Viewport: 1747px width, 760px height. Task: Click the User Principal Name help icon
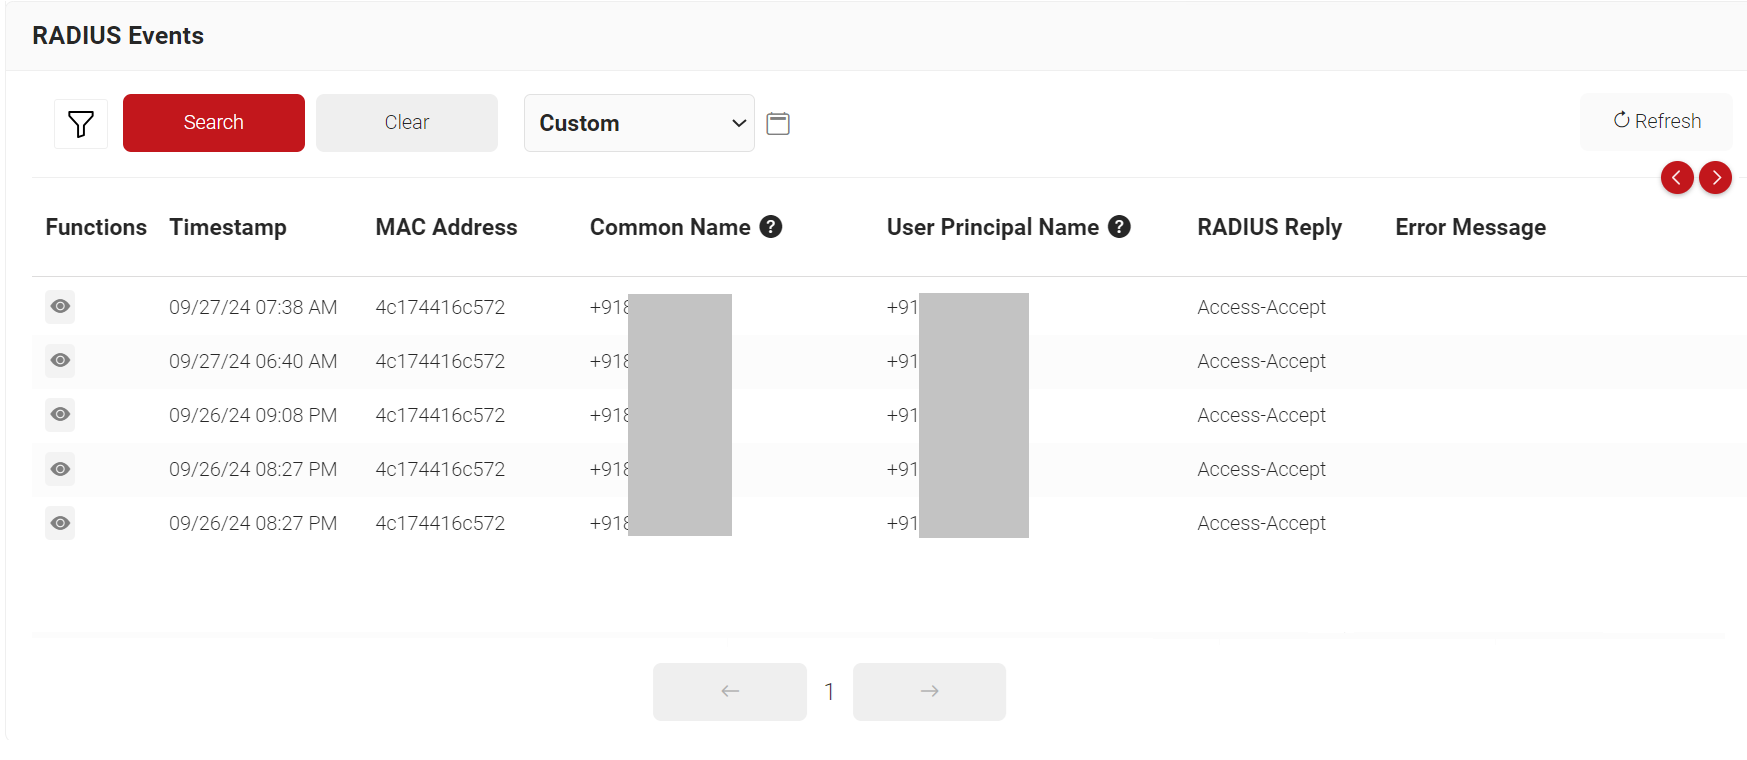(x=1119, y=227)
